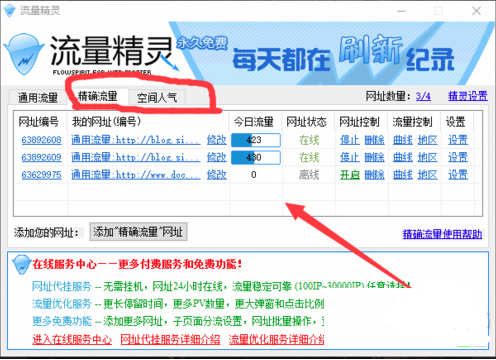The height and width of the screenshot is (360, 496).
Task: Open 曲线 for row 63892609
Action: [x=403, y=157]
